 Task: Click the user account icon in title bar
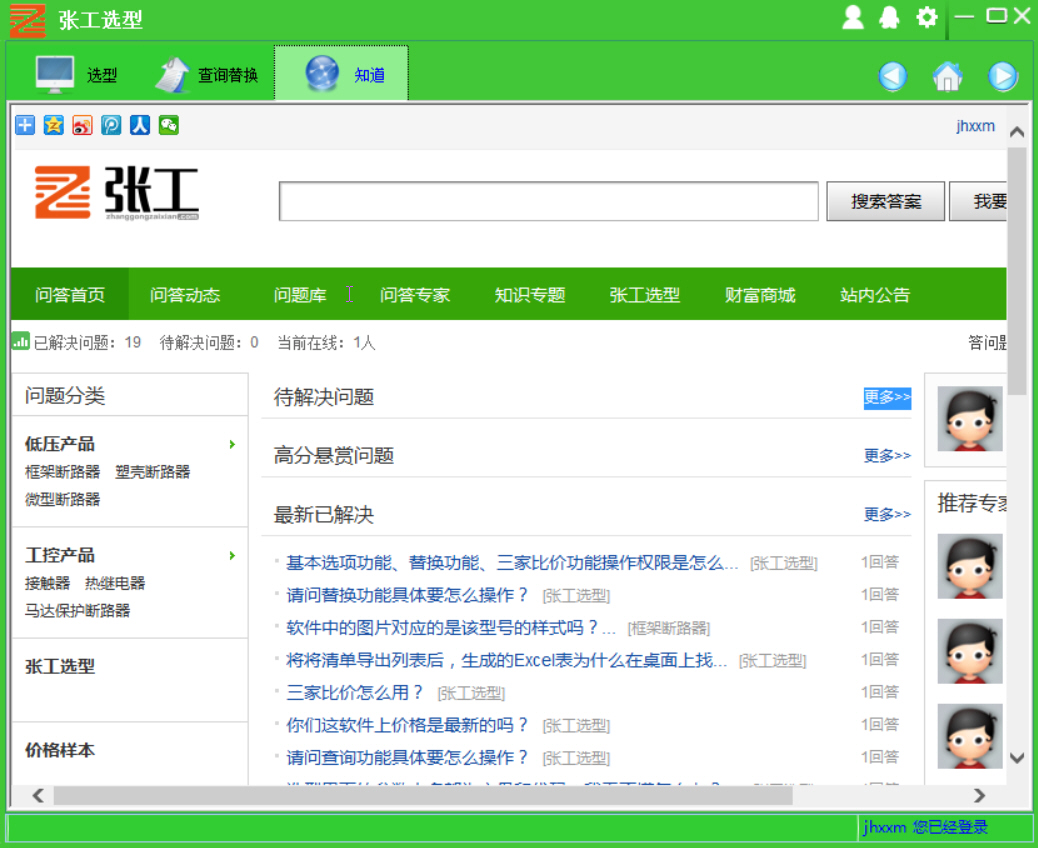(853, 17)
